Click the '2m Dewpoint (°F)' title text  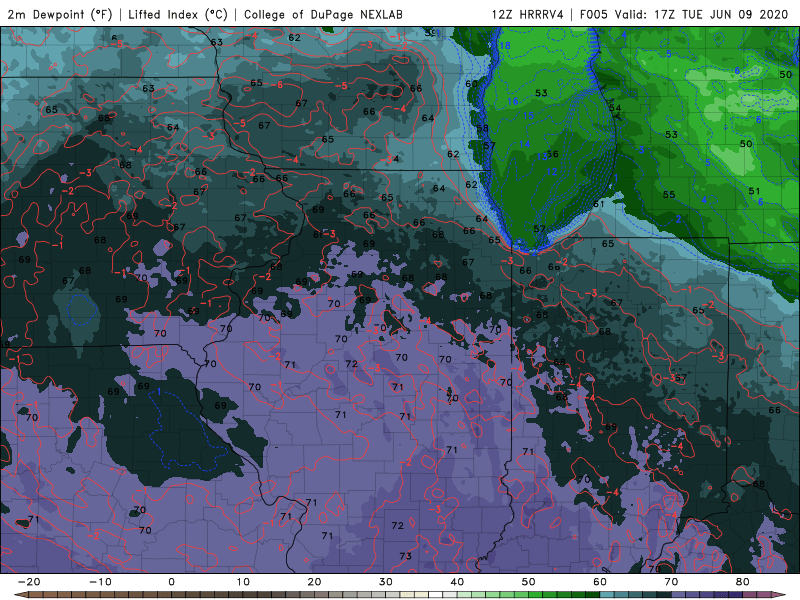[x=60, y=14]
